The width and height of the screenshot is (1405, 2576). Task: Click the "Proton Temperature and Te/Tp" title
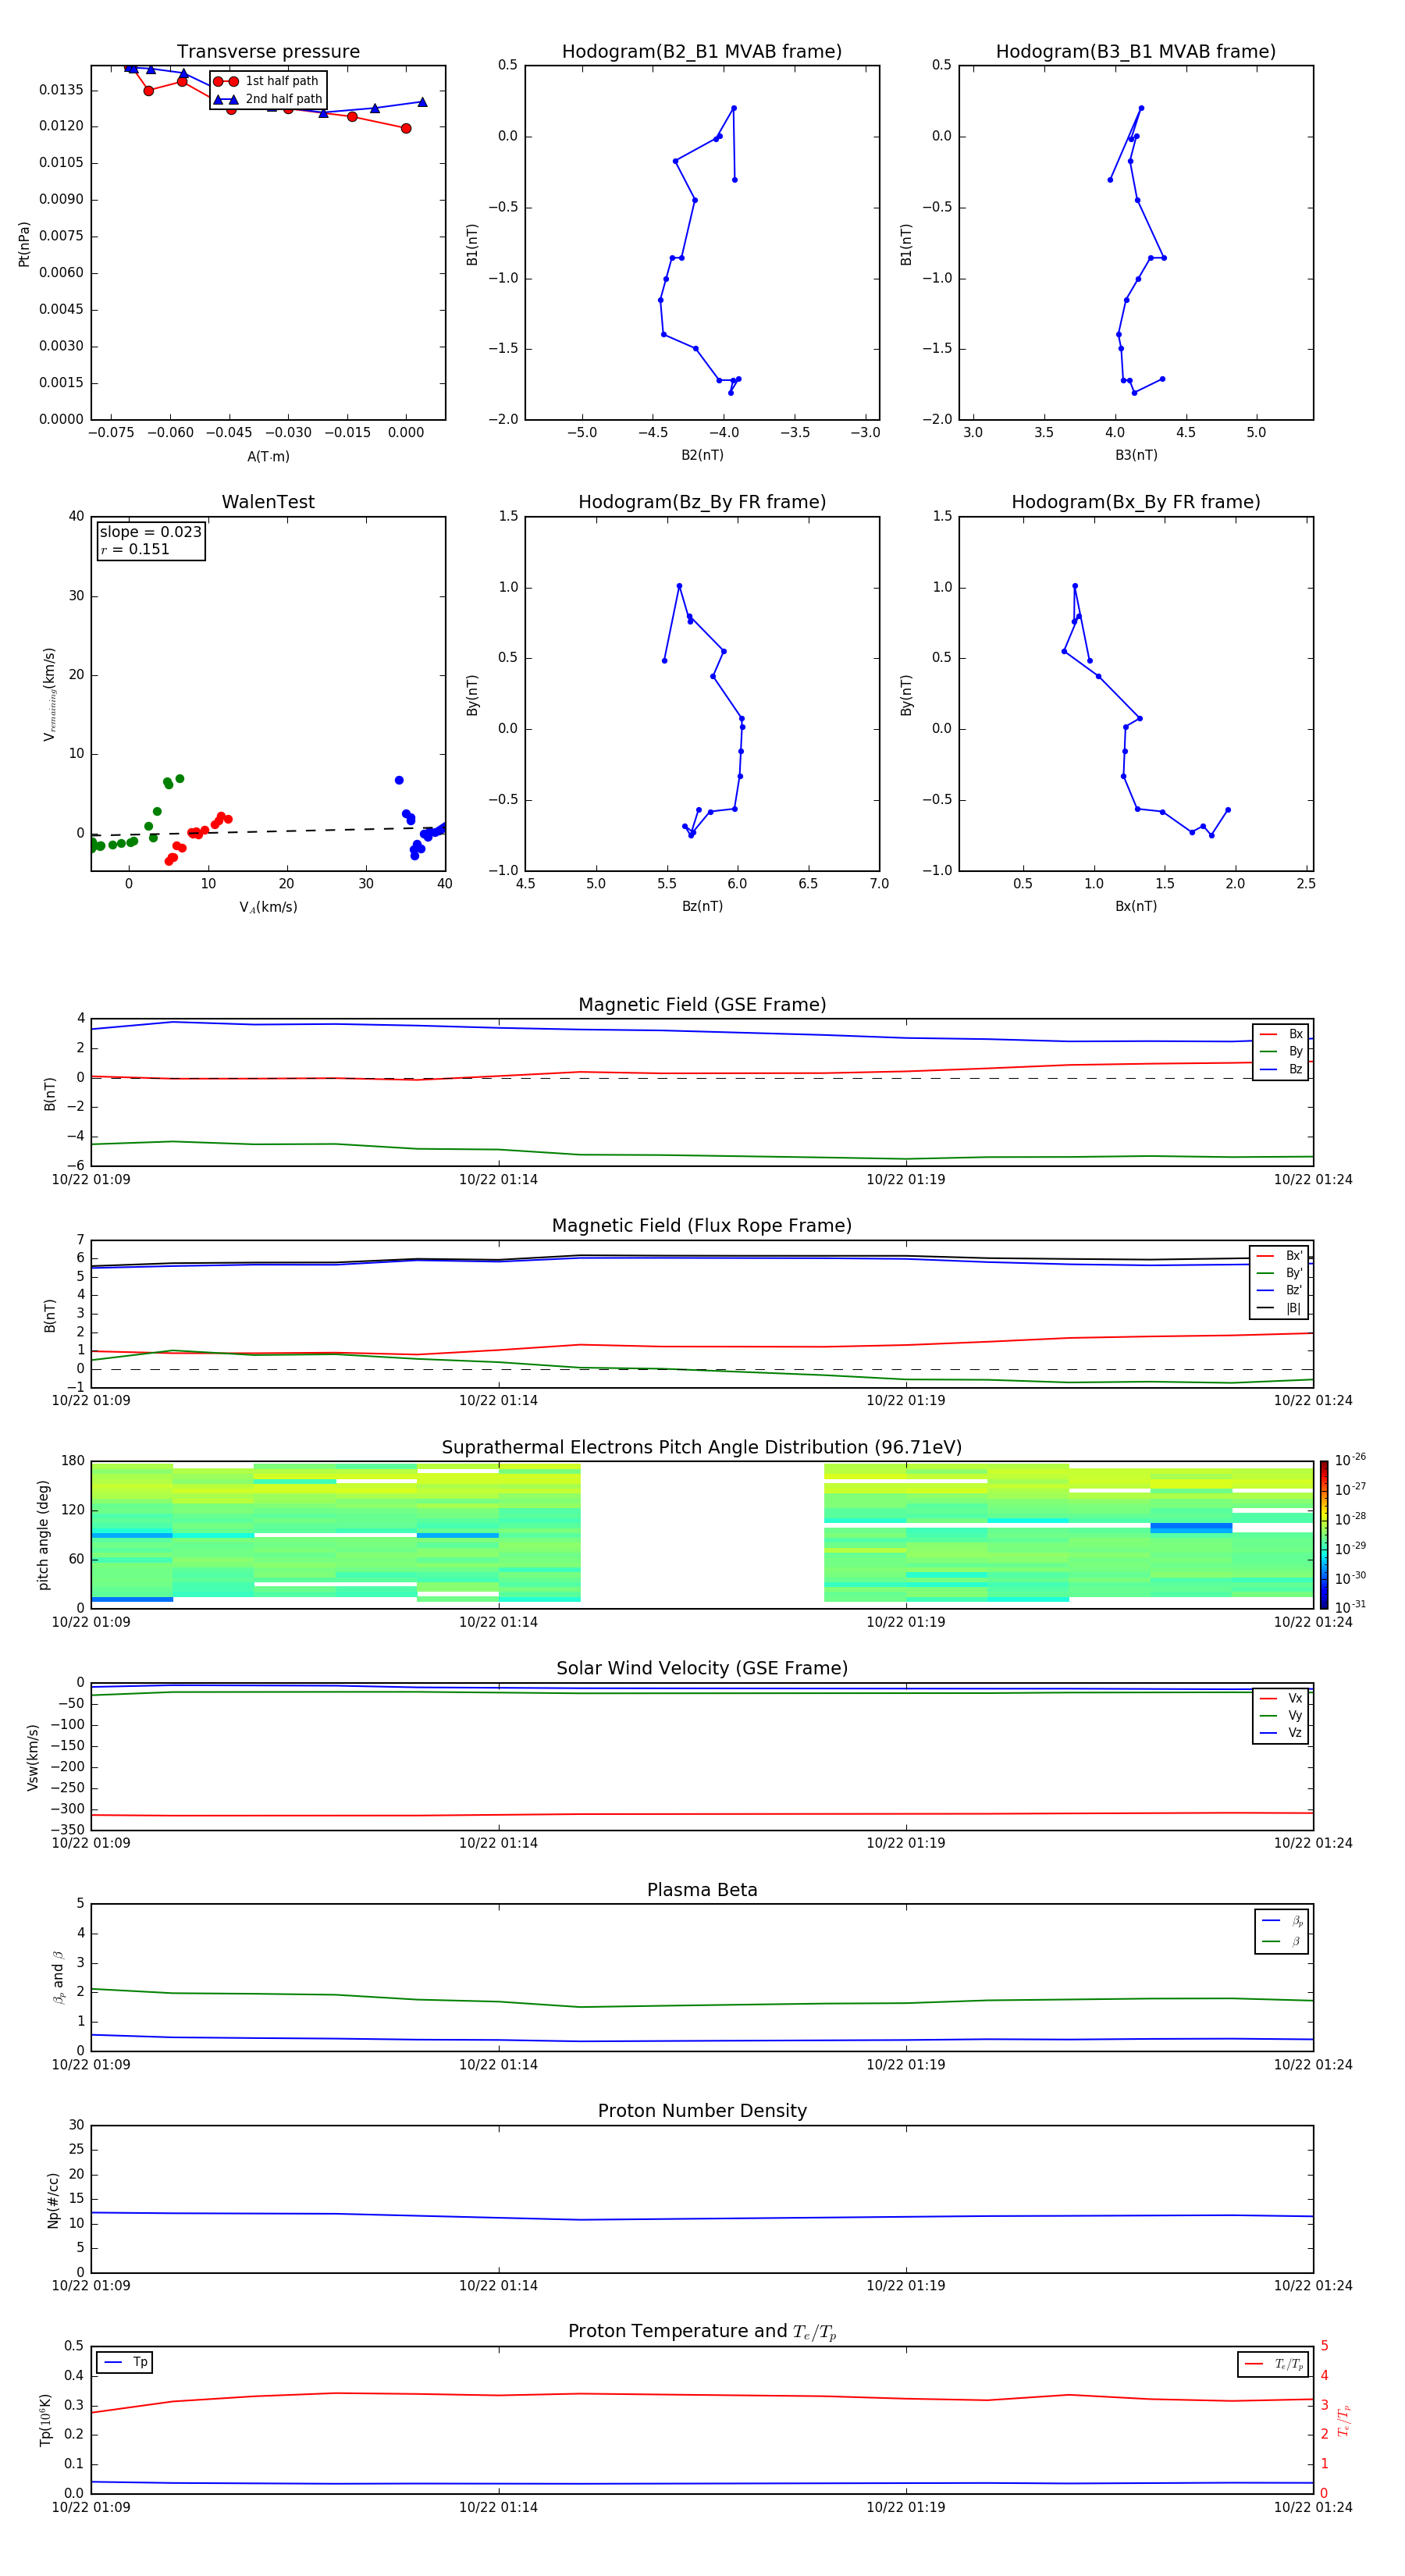pyautogui.click(x=702, y=2332)
